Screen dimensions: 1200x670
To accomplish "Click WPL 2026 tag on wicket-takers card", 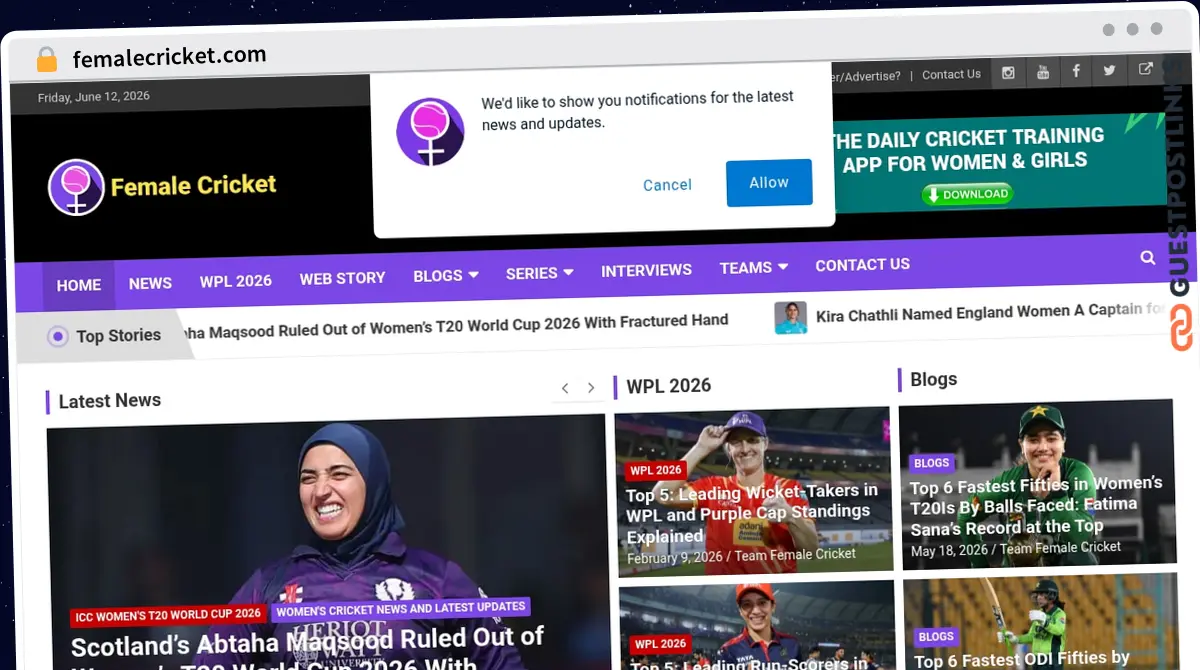I will coord(657,470).
